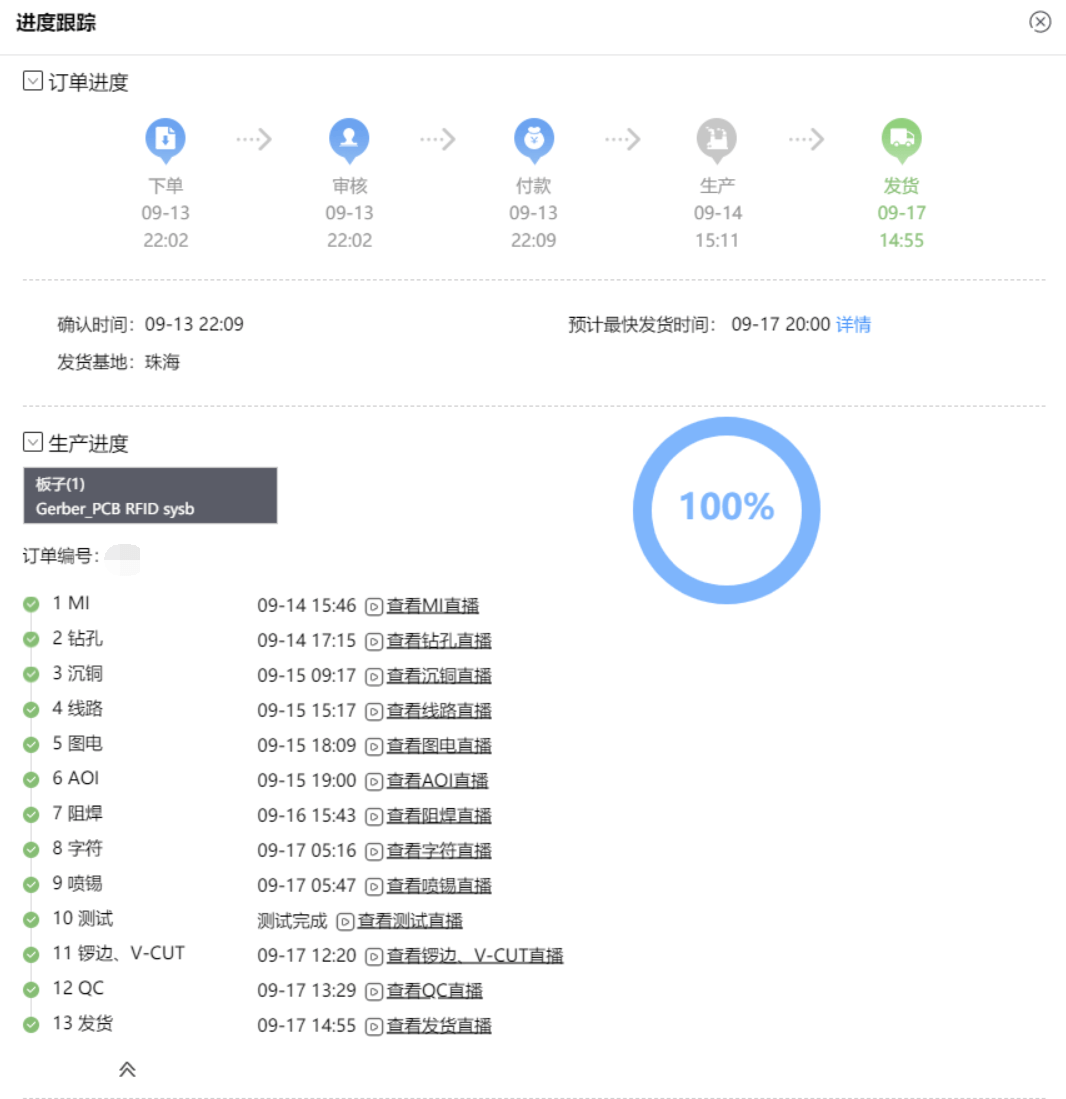Select the 板子(1) Gerber_PCB RFID sysb tab

point(151,496)
